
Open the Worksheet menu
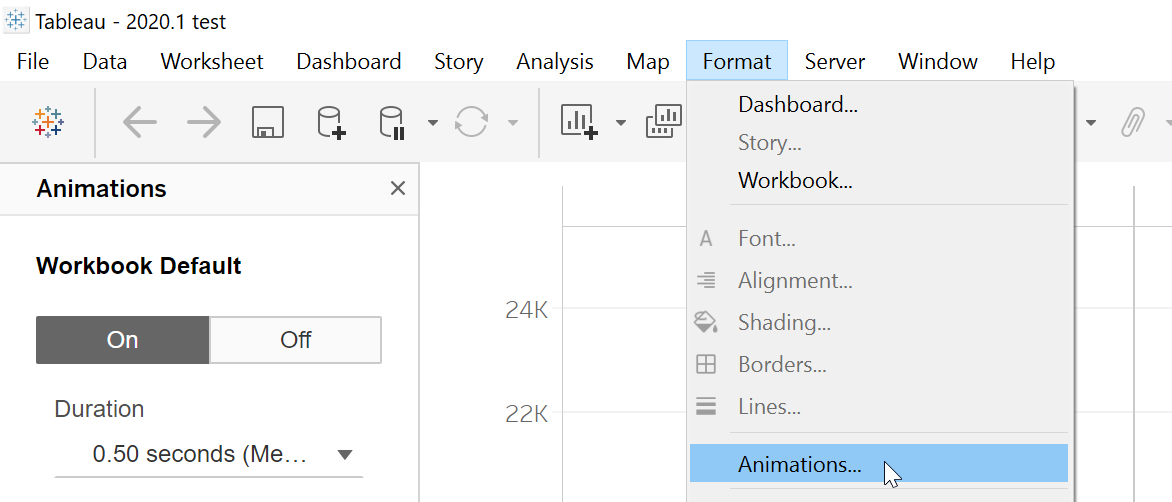(212, 62)
